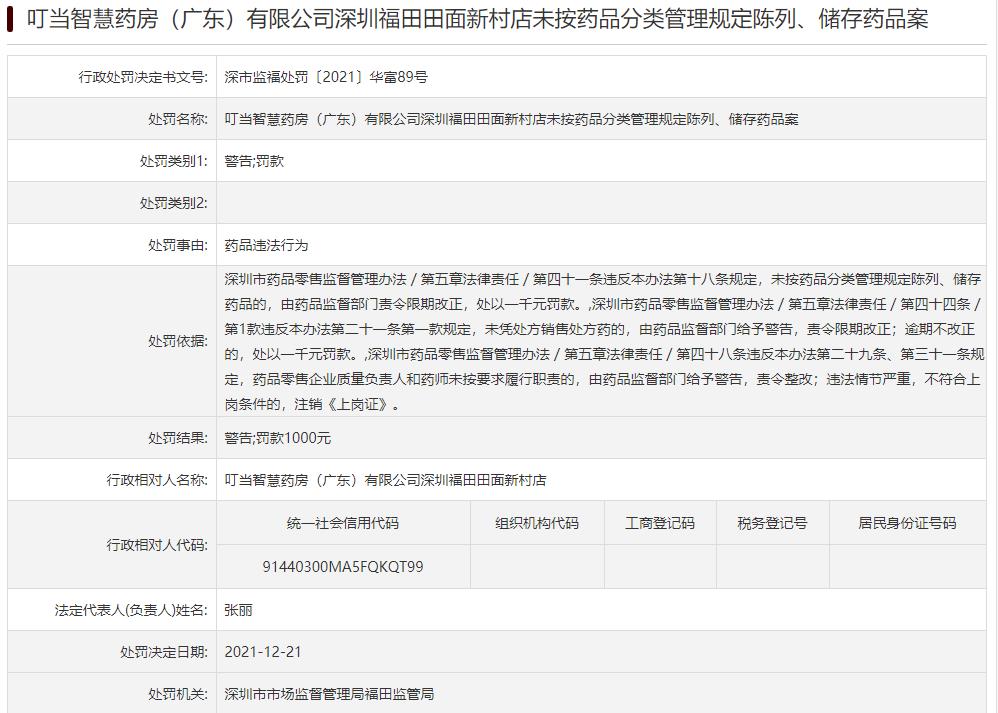Click the 处罚决定日期 label

pos(164,652)
